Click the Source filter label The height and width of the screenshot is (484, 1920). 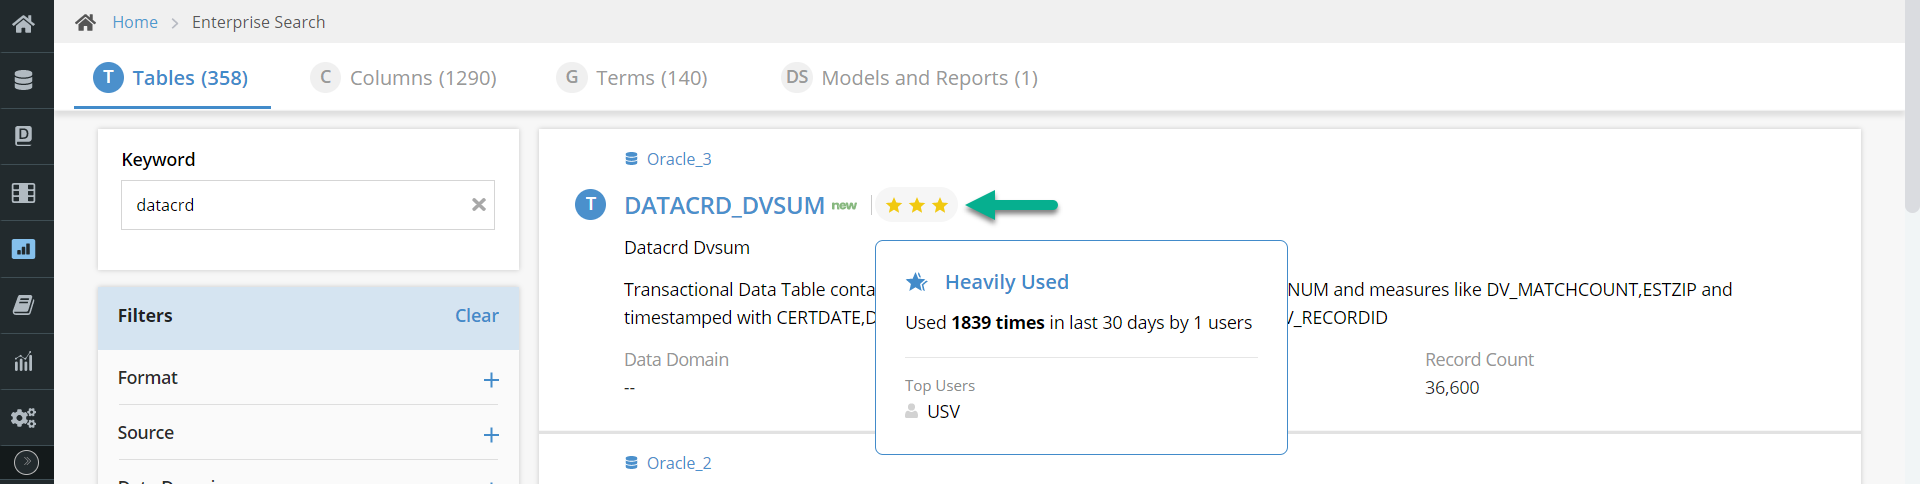tap(146, 433)
